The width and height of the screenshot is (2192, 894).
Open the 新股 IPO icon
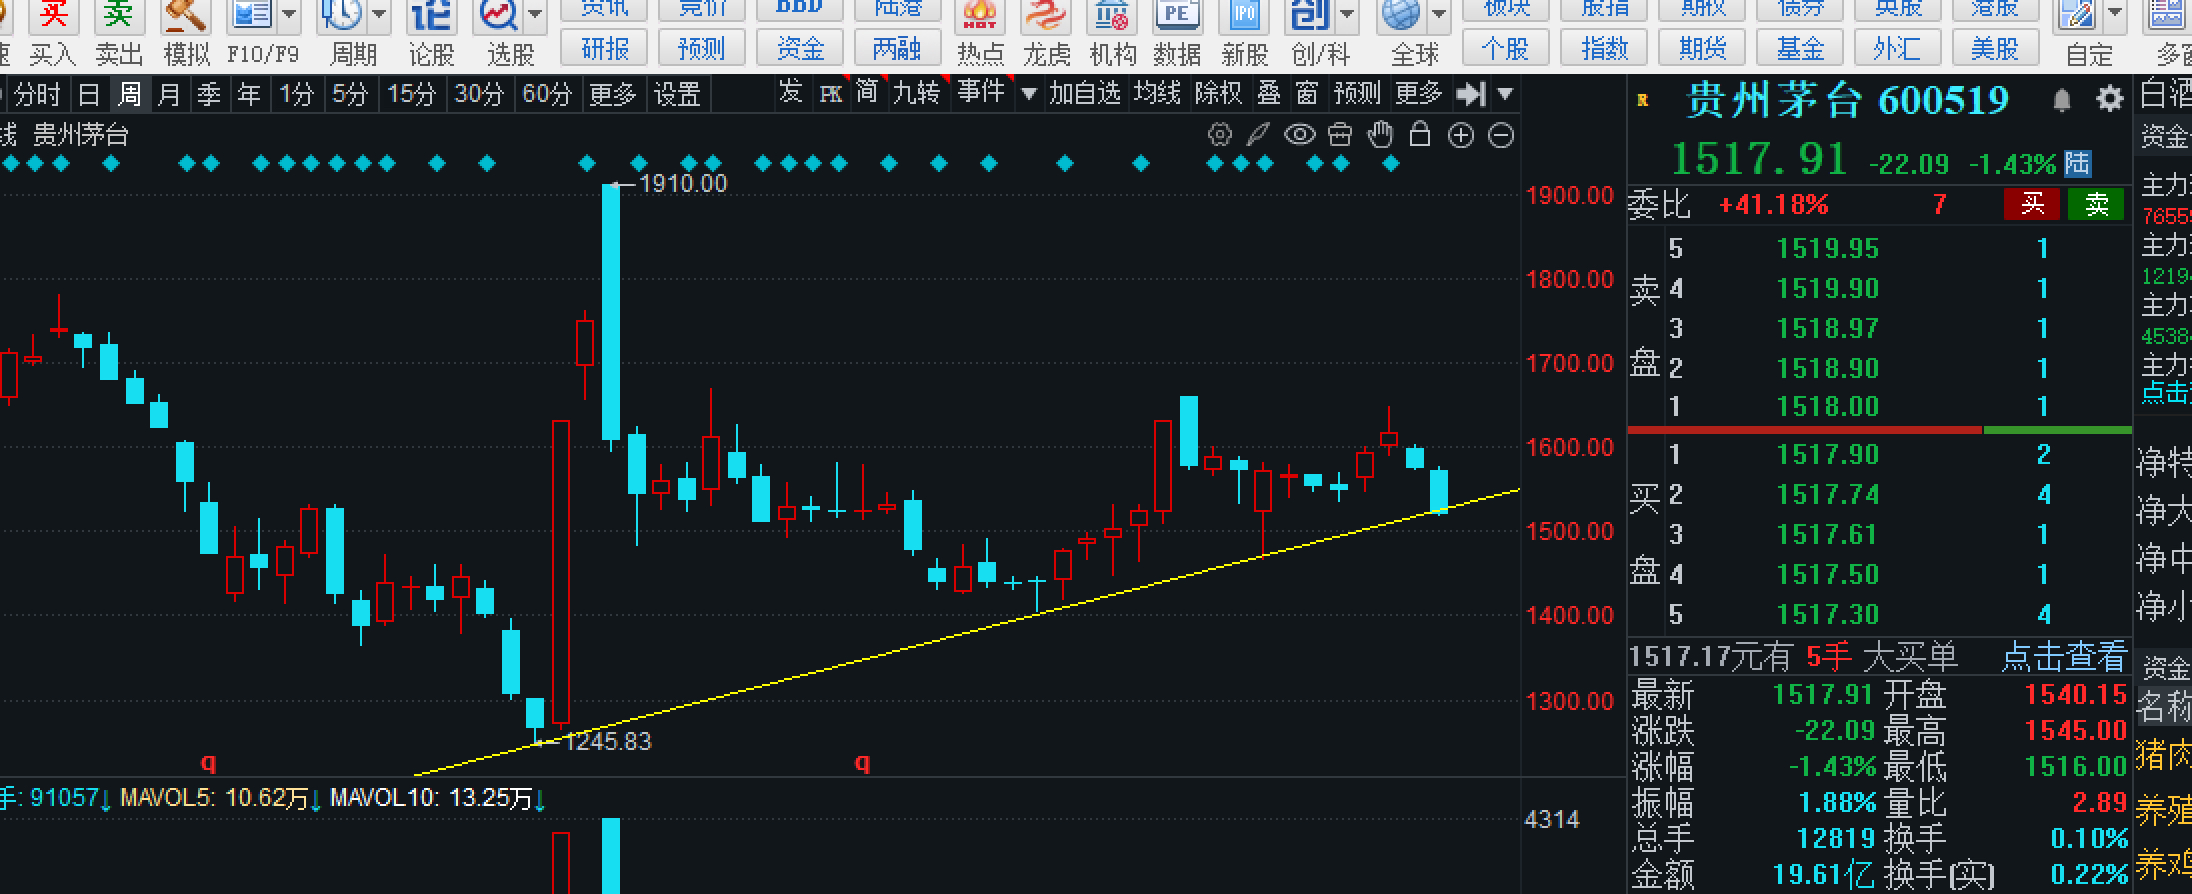1244,16
